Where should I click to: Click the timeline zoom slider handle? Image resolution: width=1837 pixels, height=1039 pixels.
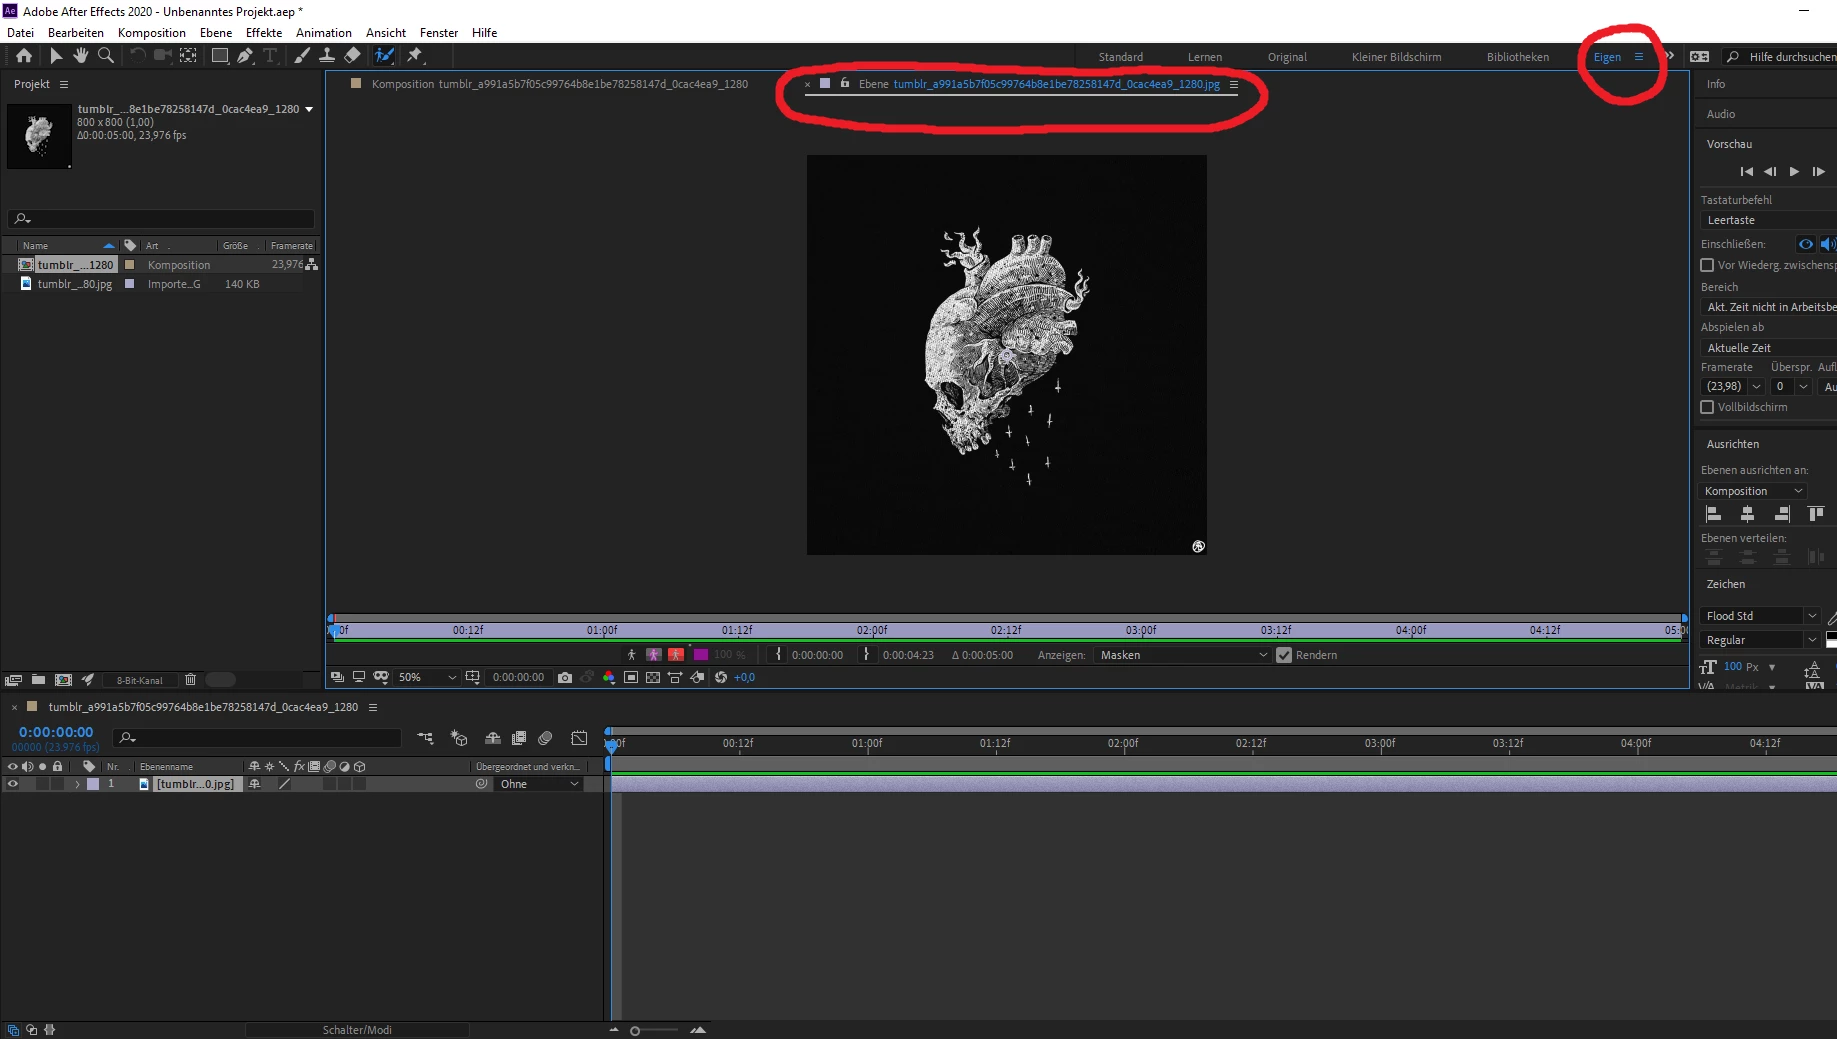tap(635, 1031)
